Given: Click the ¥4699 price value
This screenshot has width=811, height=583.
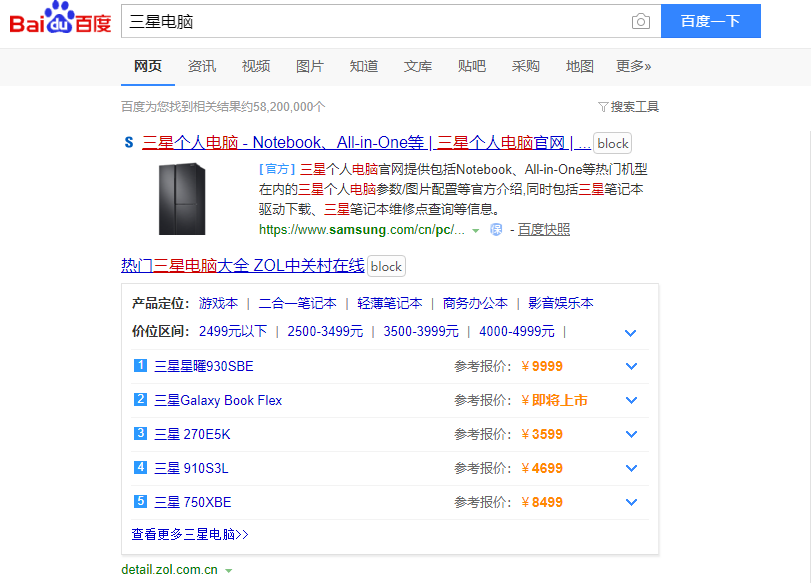Looking at the screenshot, I should (x=542, y=468).
